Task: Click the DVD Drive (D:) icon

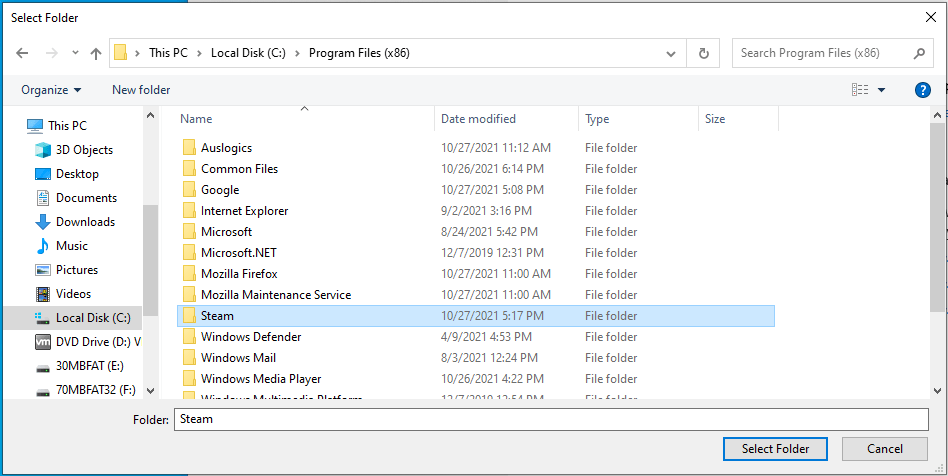Action: (43, 342)
